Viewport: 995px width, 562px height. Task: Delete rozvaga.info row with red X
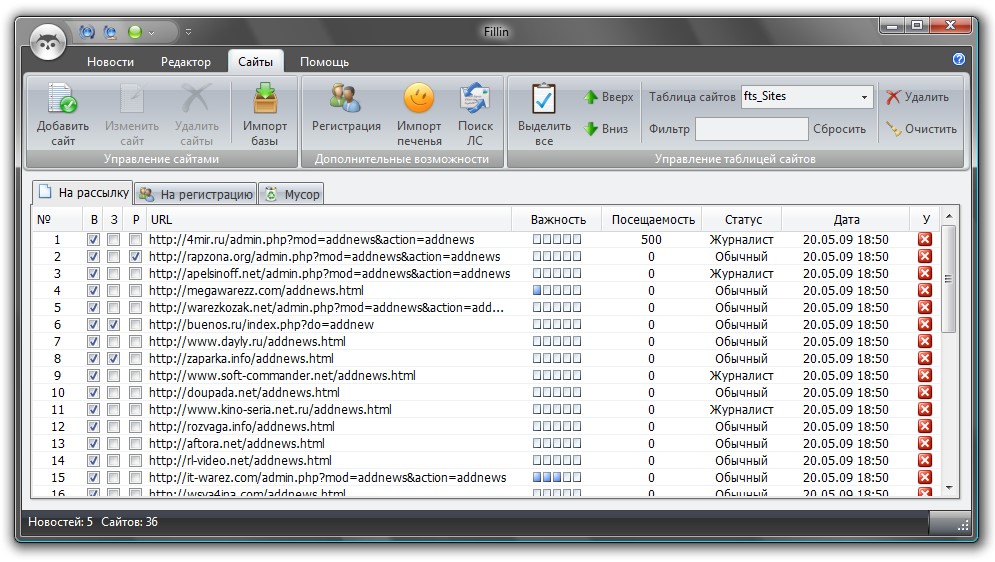(925, 426)
